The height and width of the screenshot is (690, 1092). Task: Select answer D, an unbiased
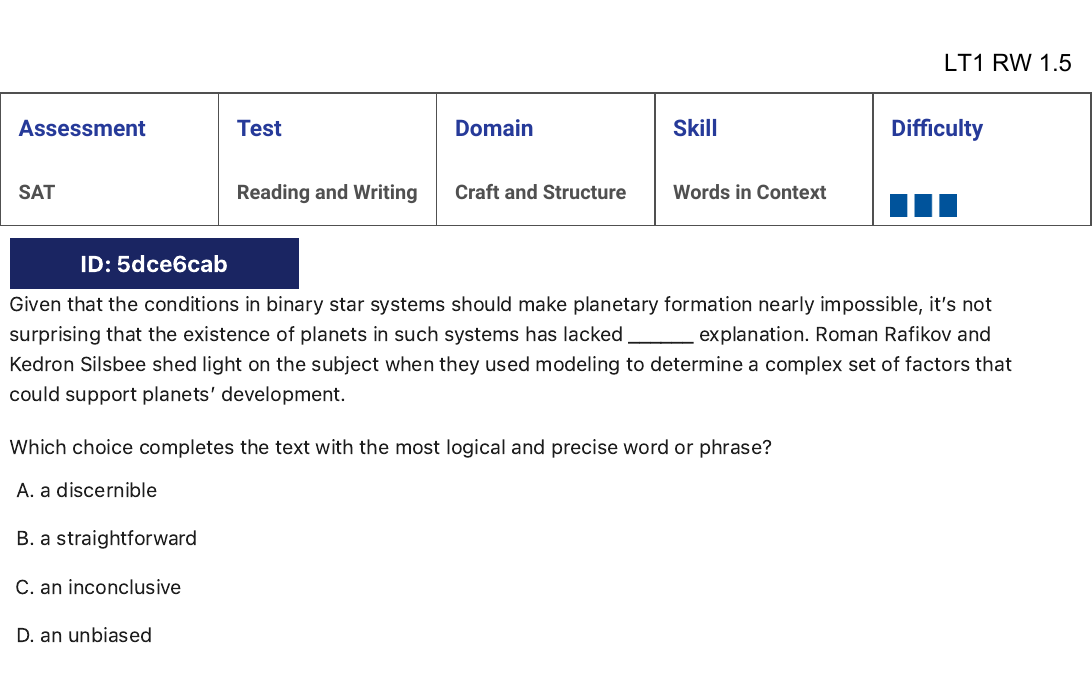coord(85,635)
